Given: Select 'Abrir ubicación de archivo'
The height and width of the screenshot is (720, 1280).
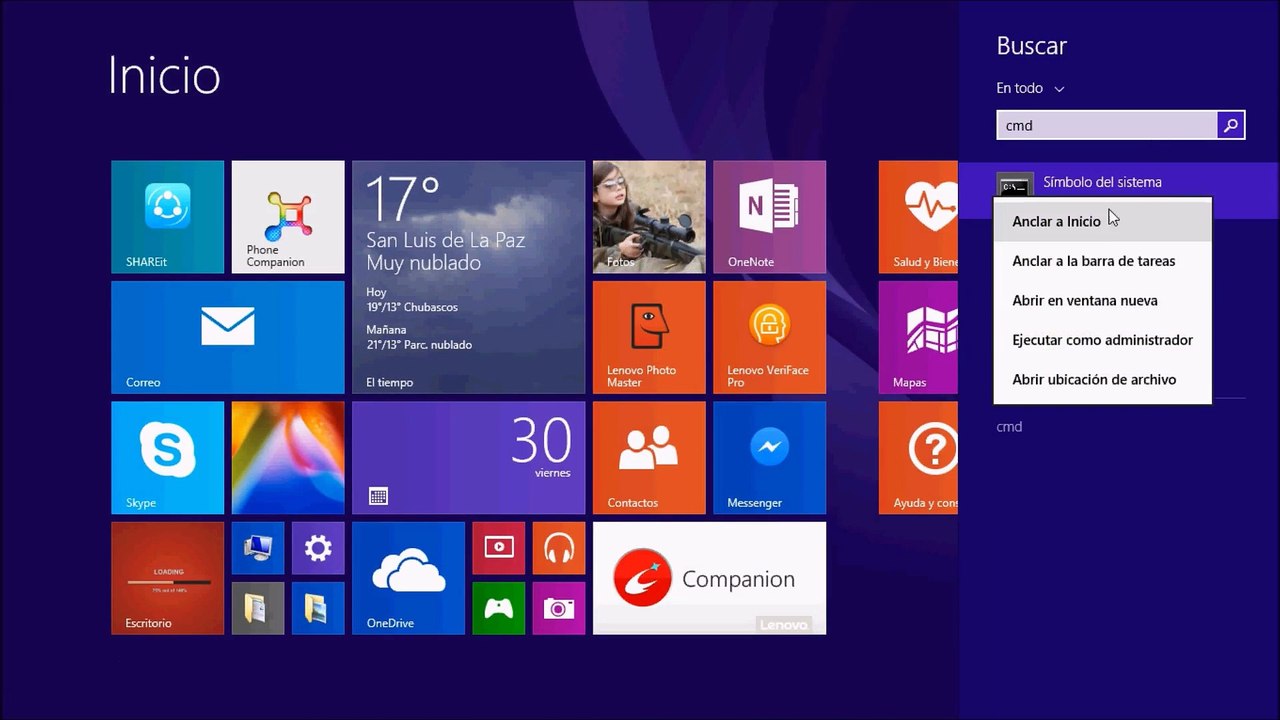Looking at the screenshot, I should [1102, 379].
